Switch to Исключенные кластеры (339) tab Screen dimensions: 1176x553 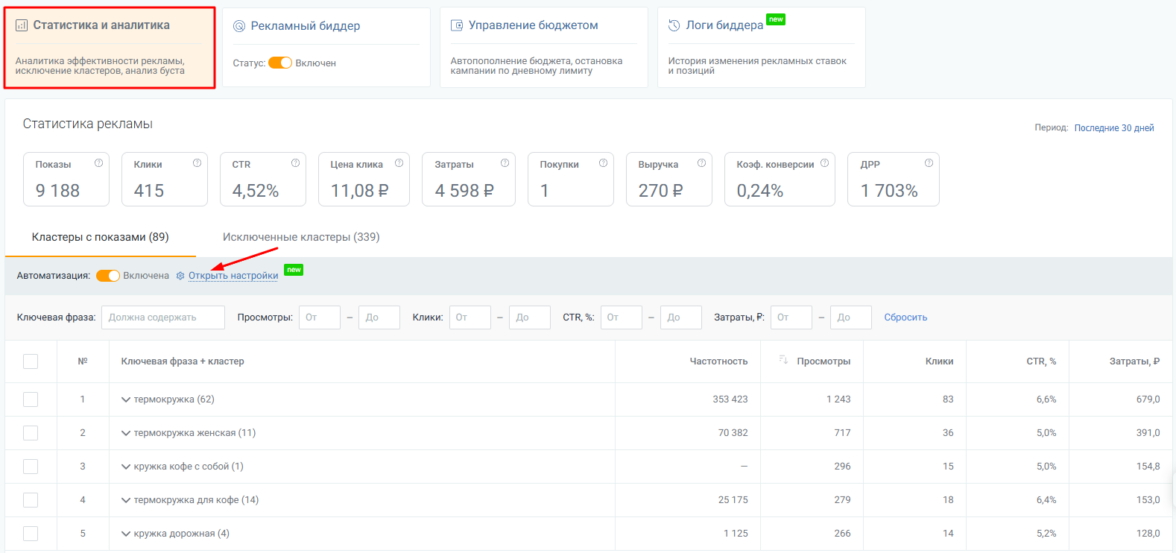[301, 237]
